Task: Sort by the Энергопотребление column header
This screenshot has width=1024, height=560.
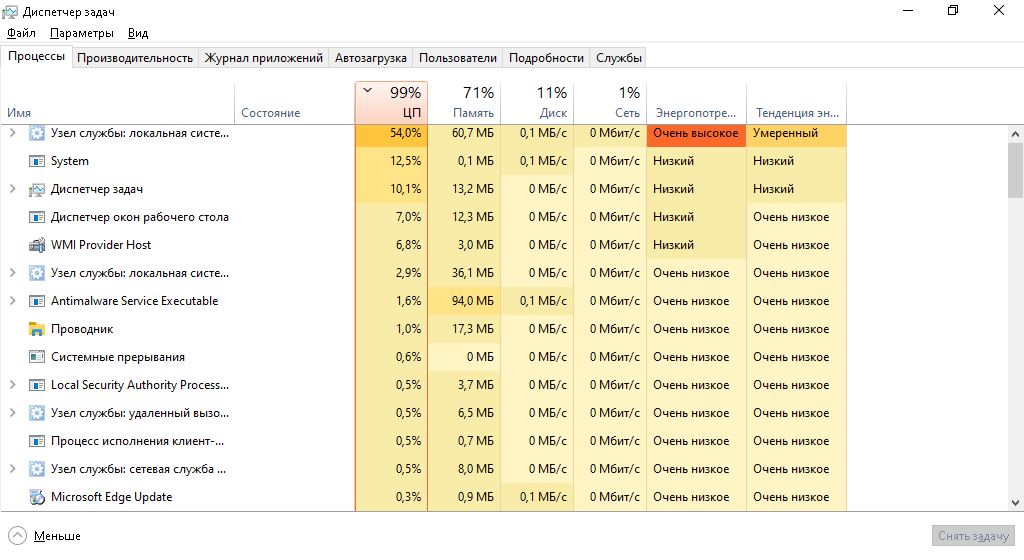Action: pyautogui.click(x=696, y=103)
